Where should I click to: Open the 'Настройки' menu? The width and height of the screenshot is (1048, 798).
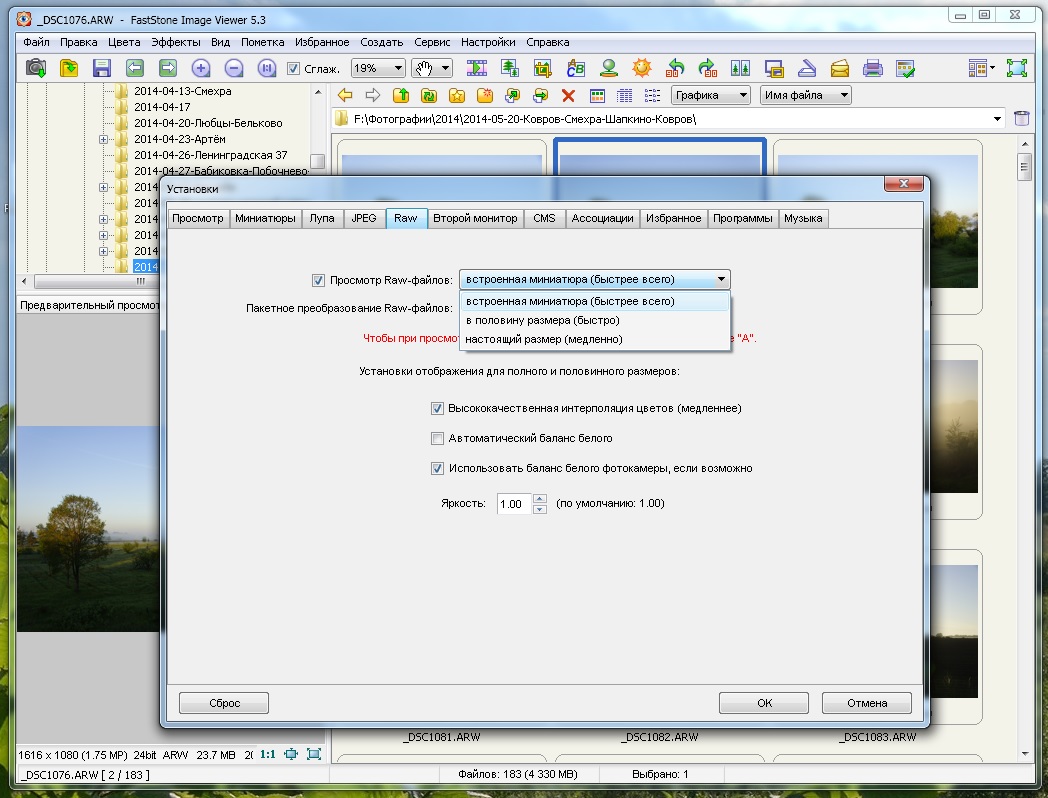(x=488, y=42)
